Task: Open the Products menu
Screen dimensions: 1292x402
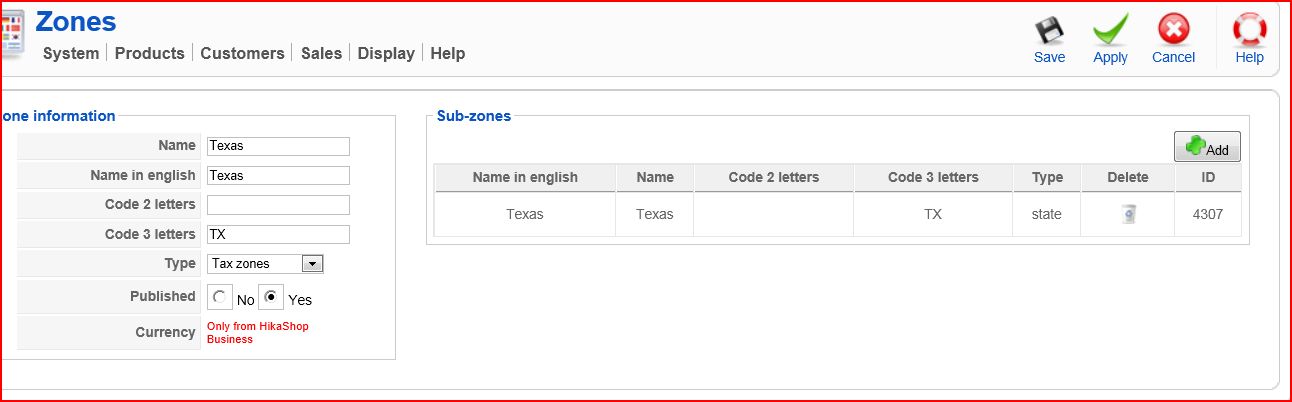Action: [150, 54]
